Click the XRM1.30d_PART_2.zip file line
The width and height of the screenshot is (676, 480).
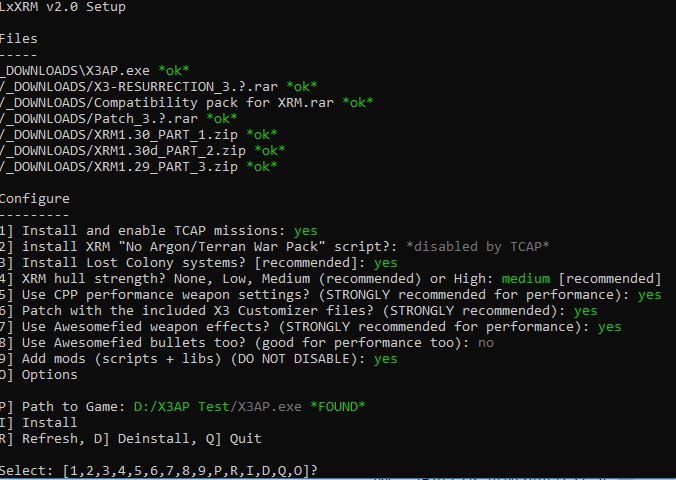pos(142,151)
